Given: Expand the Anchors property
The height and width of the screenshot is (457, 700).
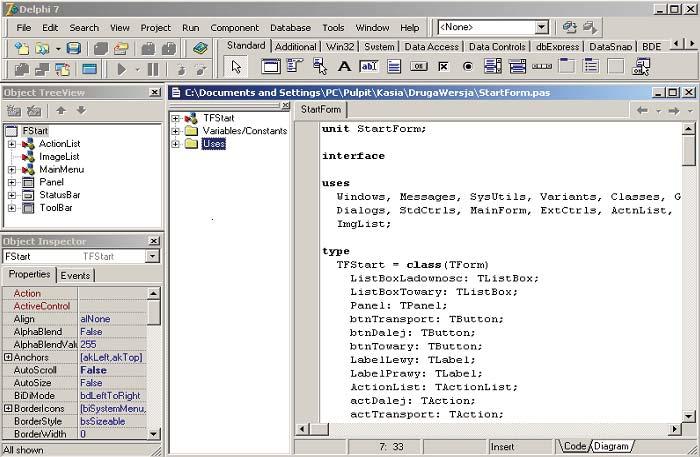Looking at the screenshot, I should (x=8, y=357).
